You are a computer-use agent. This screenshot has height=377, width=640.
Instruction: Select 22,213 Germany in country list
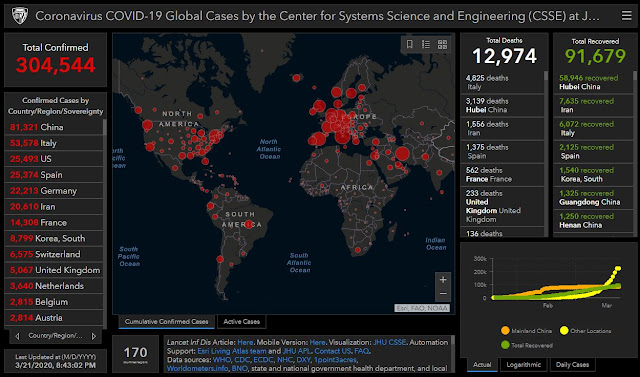53,191
